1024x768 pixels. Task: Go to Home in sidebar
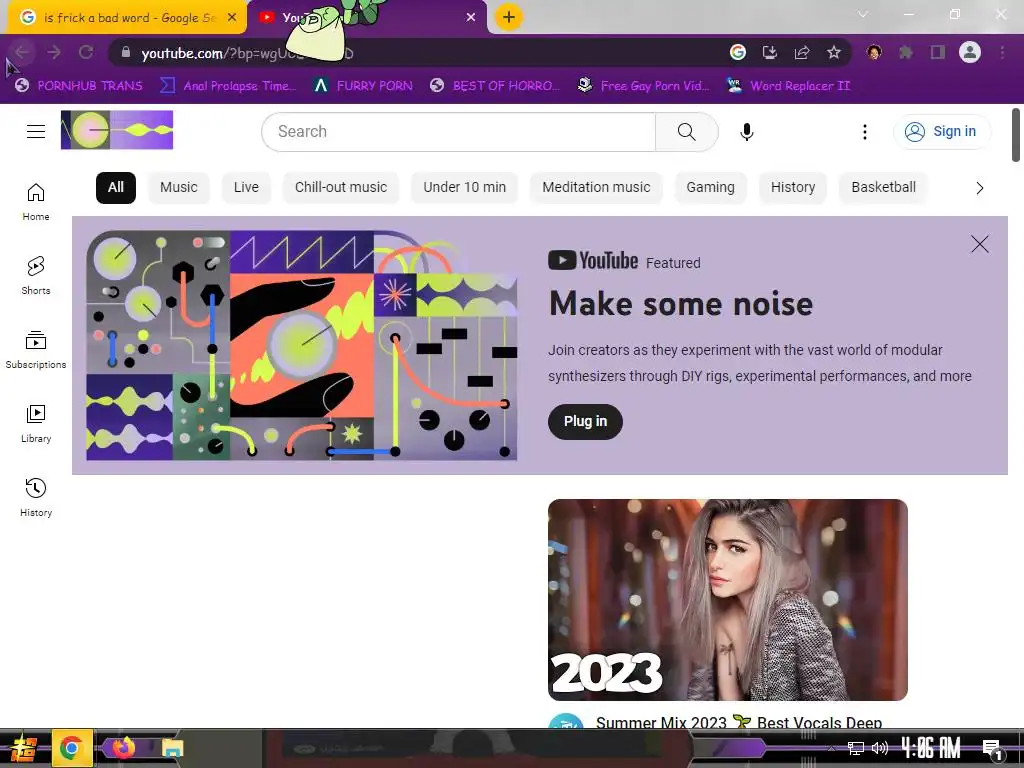pyautogui.click(x=36, y=201)
